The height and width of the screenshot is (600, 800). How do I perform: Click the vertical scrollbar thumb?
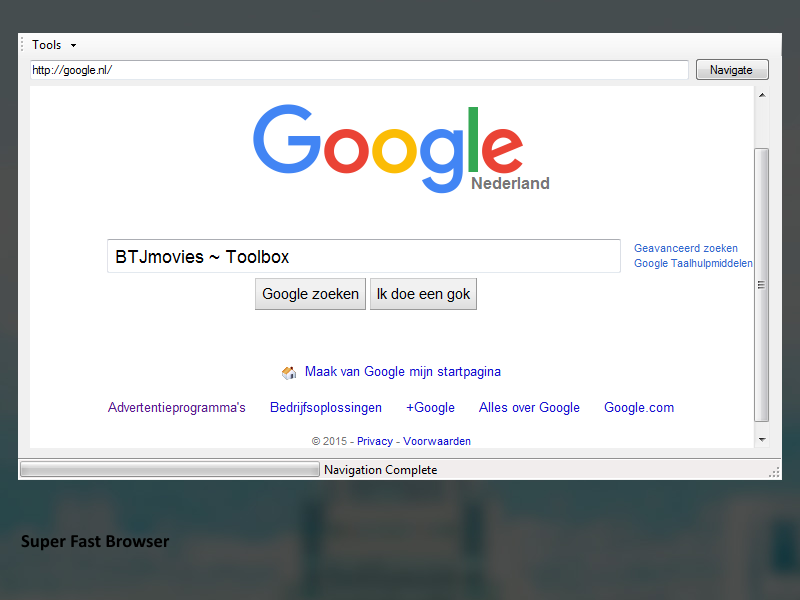(762, 285)
